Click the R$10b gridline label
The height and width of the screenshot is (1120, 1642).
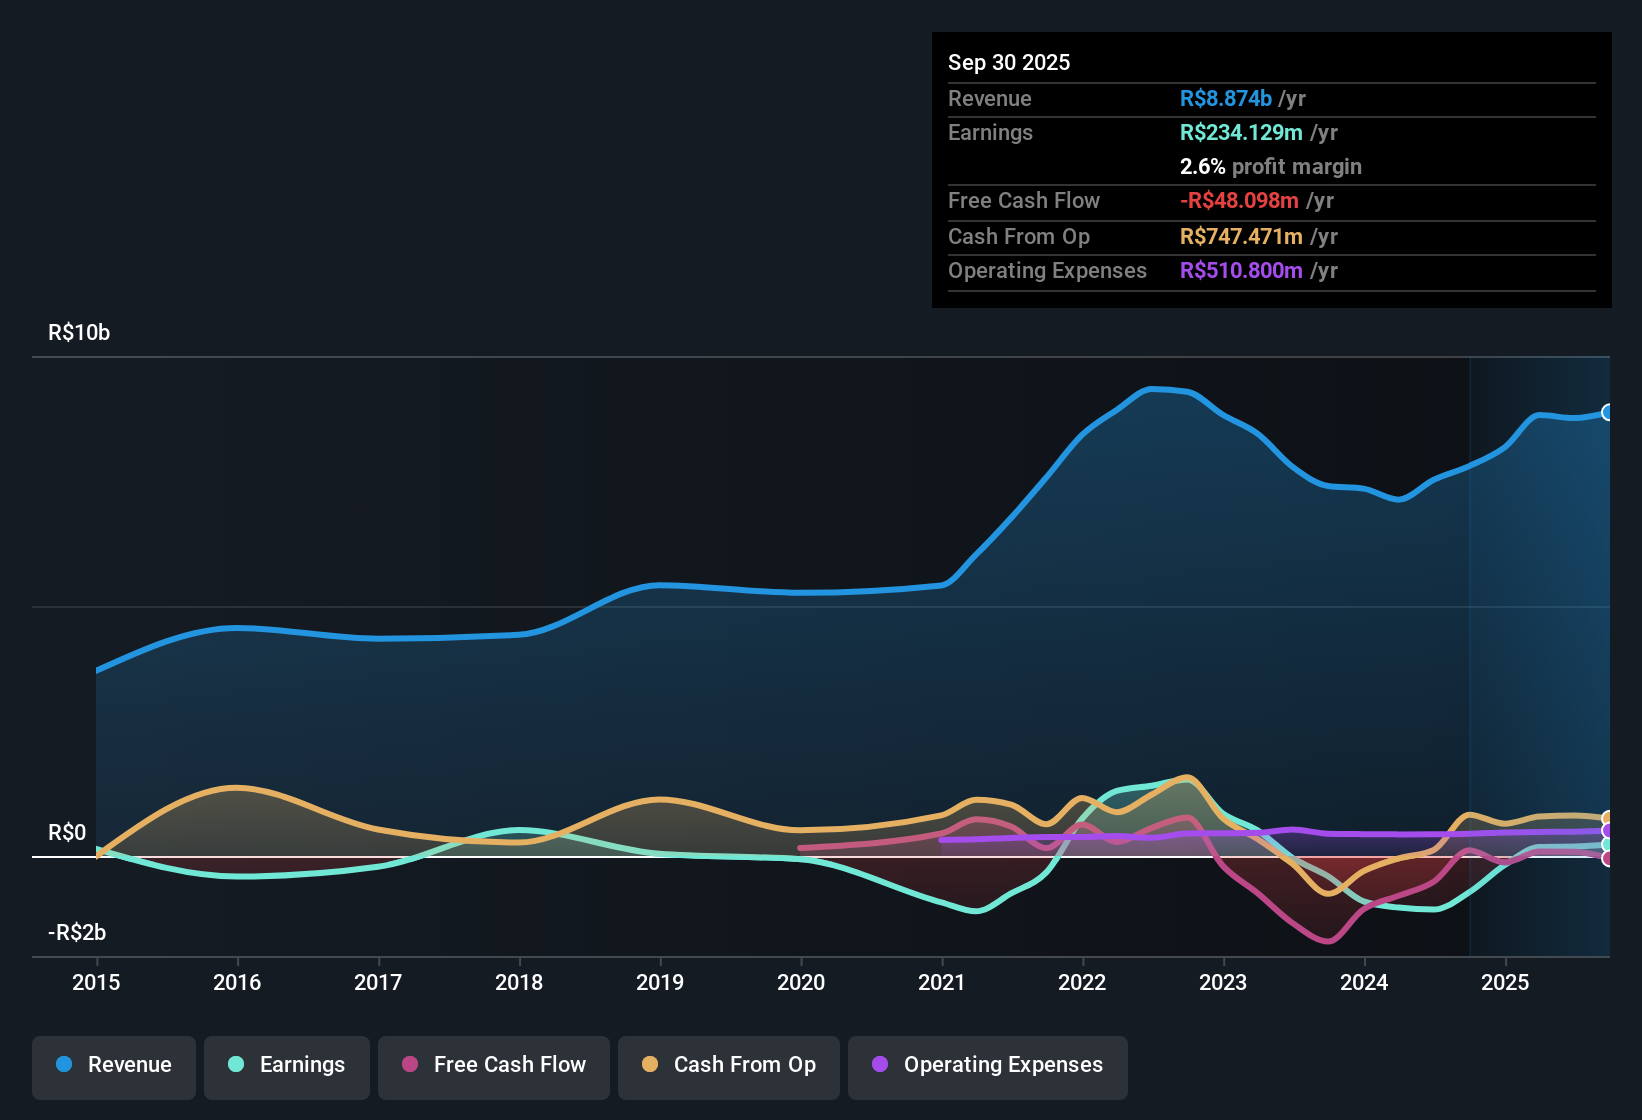tap(79, 333)
